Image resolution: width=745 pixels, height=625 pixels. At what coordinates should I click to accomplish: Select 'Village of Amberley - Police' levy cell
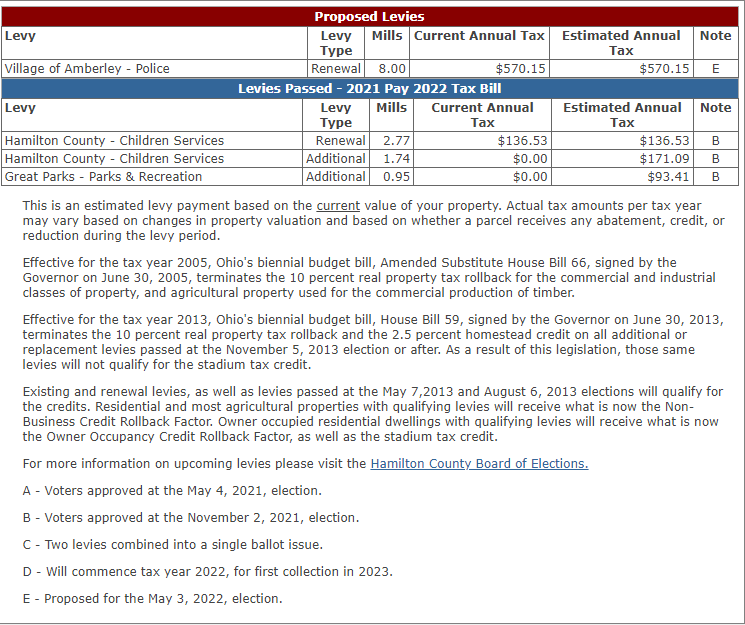tap(154, 68)
